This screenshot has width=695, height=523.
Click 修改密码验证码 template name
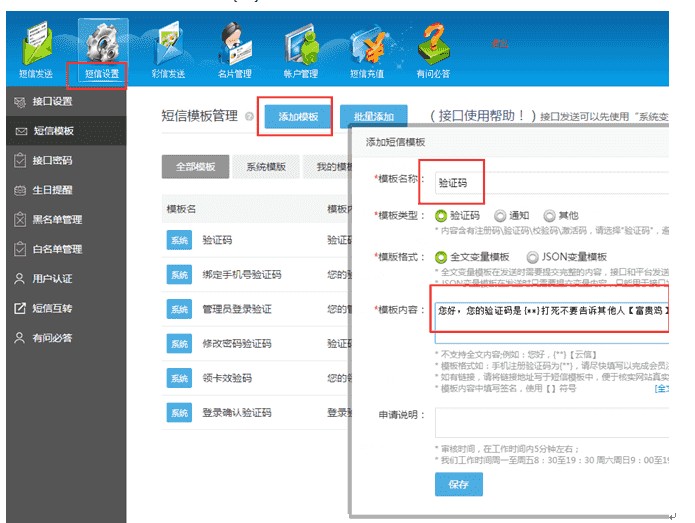tap(237, 344)
